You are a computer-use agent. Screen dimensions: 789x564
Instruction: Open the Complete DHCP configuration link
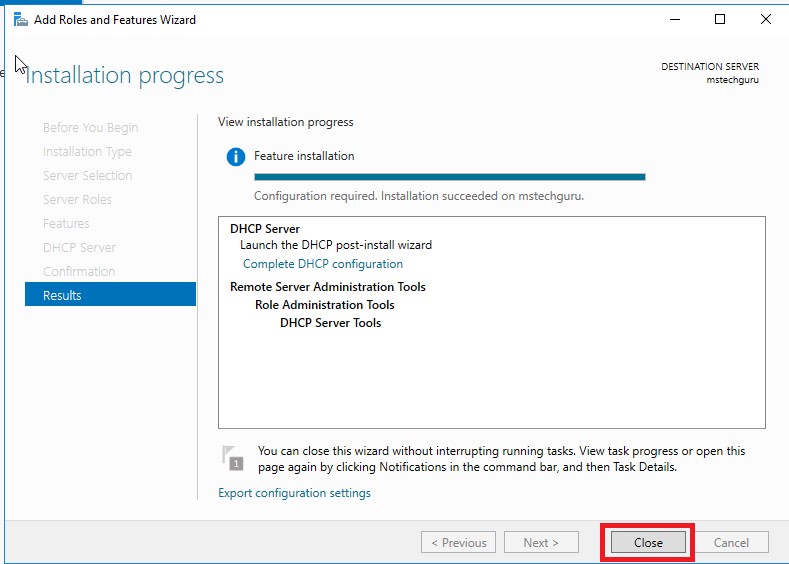[x=323, y=264]
